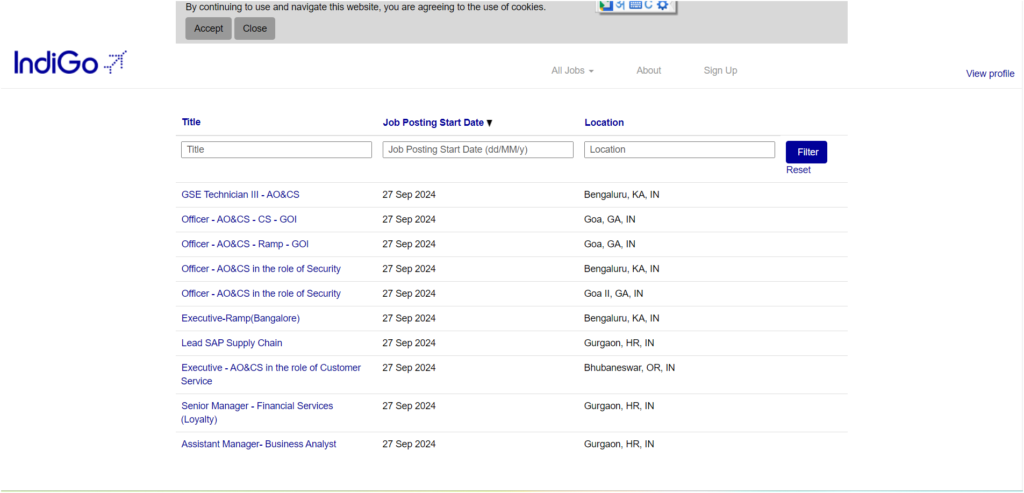Accept the cookies notice
1024x493 pixels.
pyautogui.click(x=208, y=28)
